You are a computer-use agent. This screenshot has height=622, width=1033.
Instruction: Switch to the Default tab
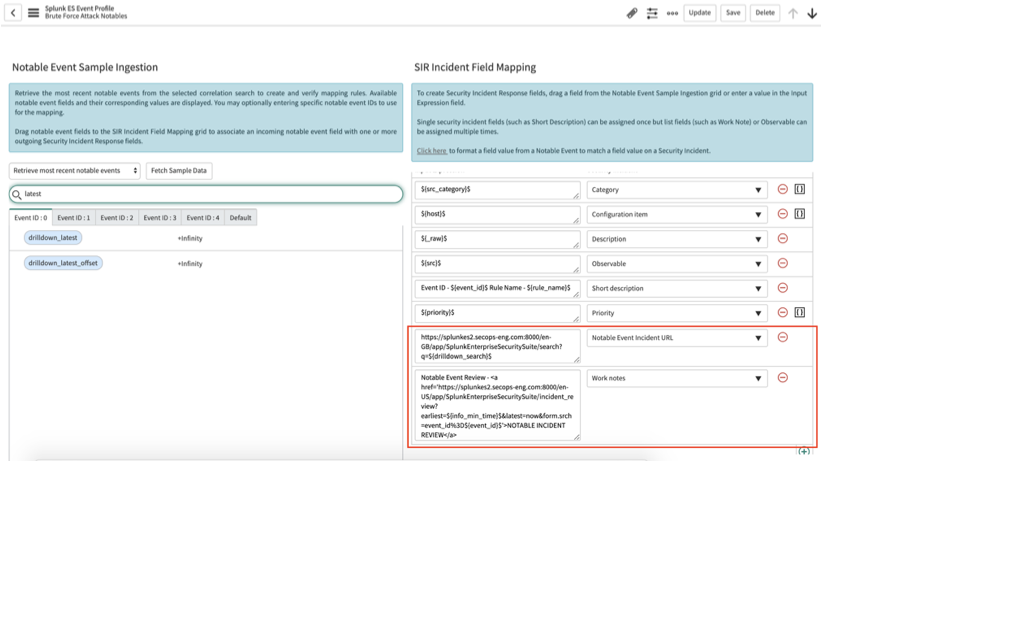pos(240,217)
